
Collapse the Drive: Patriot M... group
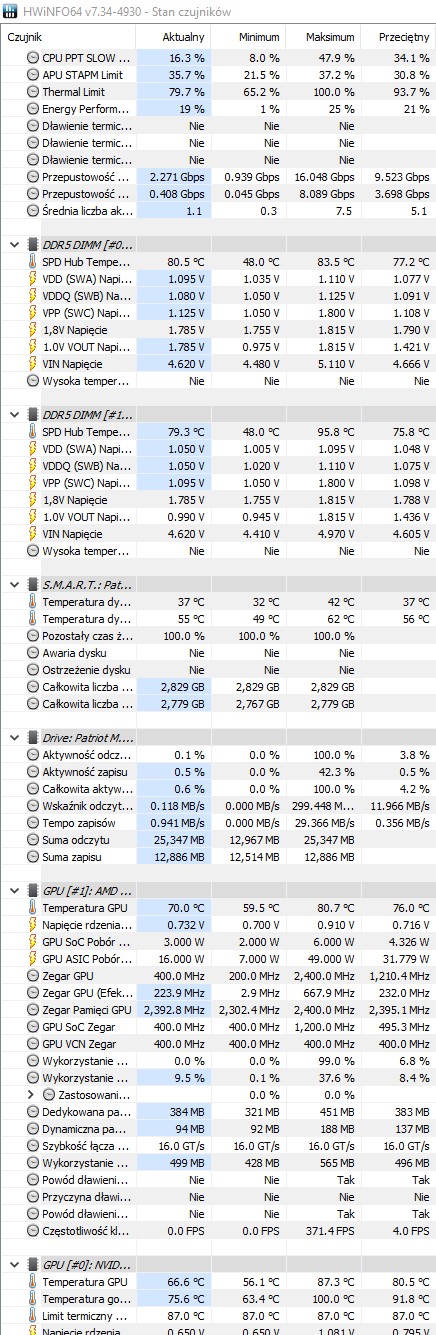(12, 737)
